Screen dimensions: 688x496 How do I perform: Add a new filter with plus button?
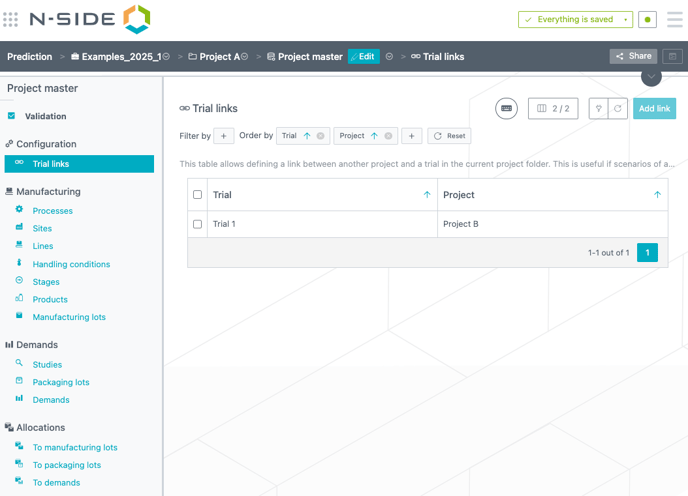pyautogui.click(x=224, y=136)
